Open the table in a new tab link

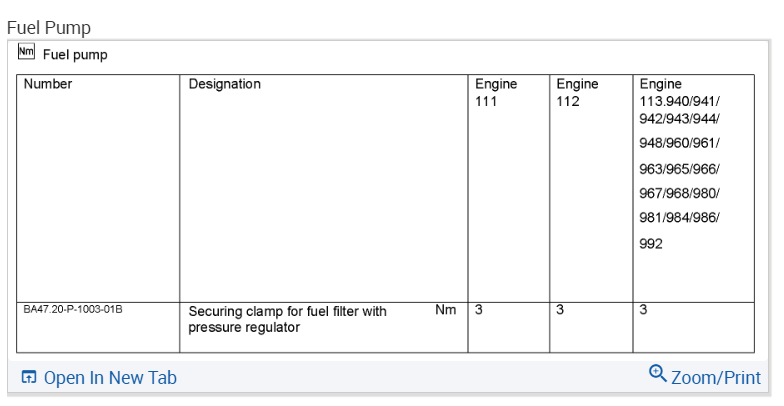(110, 378)
